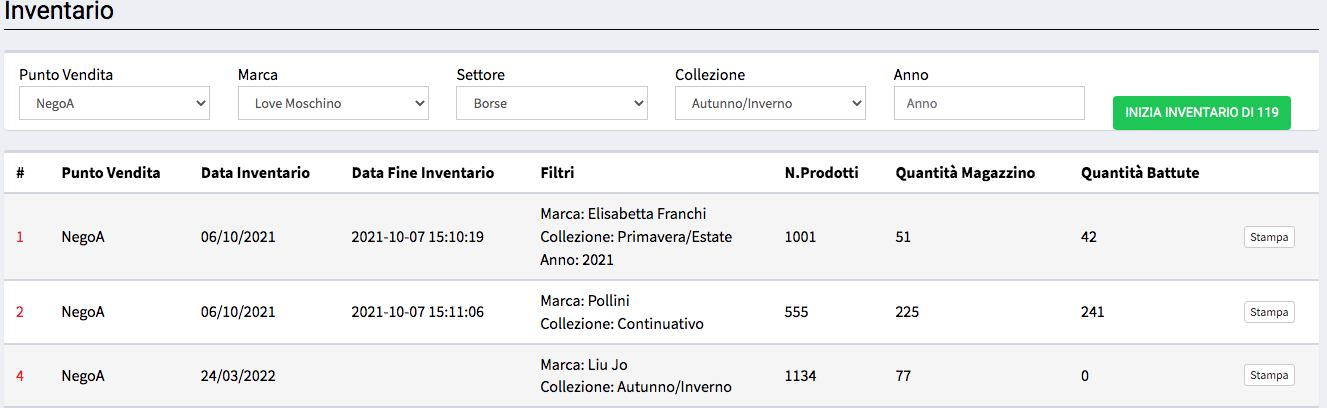Click the Quantità Magazzino column header
The height and width of the screenshot is (408, 1327).
coord(965,173)
